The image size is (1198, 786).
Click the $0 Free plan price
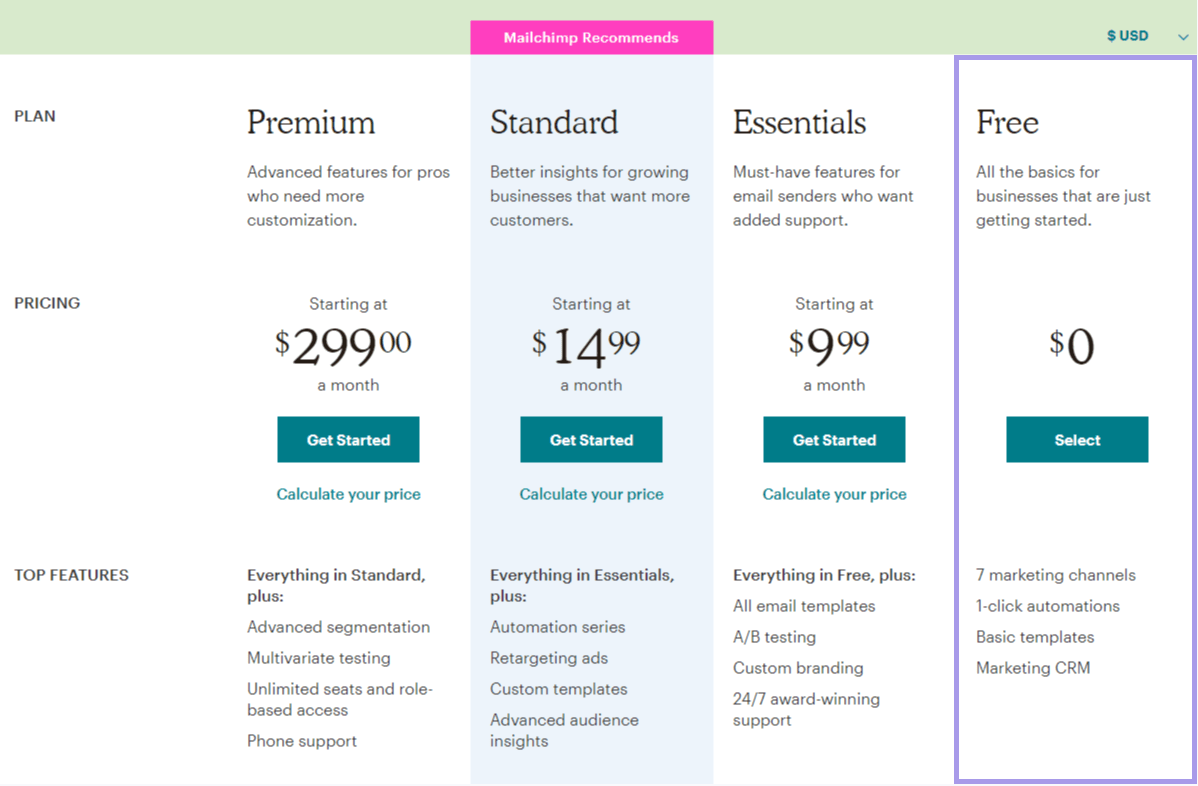(x=1072, y=345)
